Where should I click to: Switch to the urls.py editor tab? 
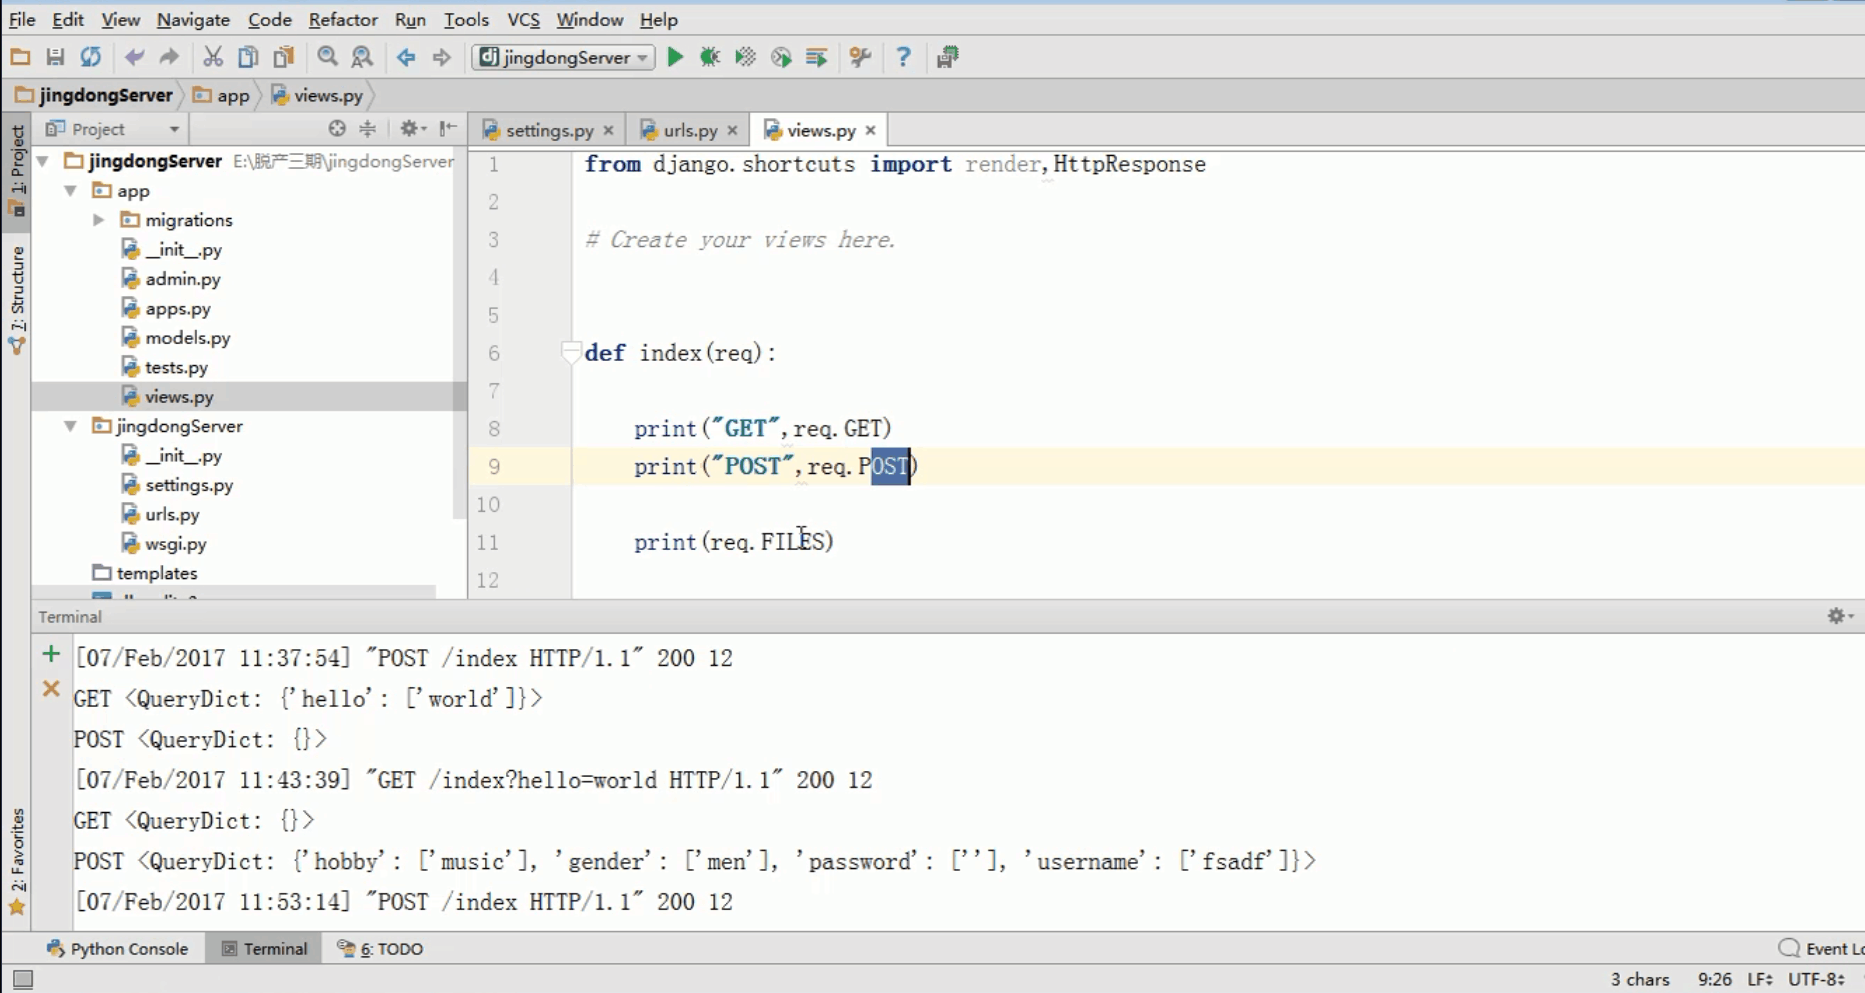(x=690, y=130)
